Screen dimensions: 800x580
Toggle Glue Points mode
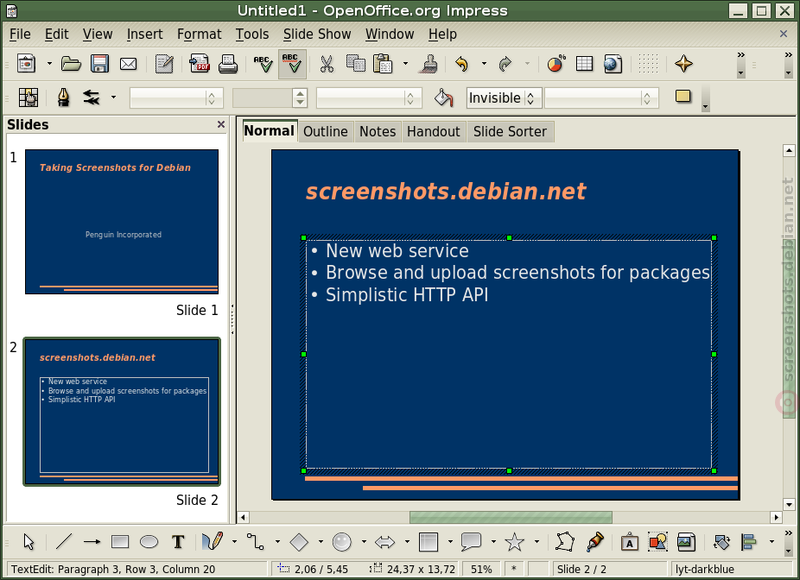point(594,541)
